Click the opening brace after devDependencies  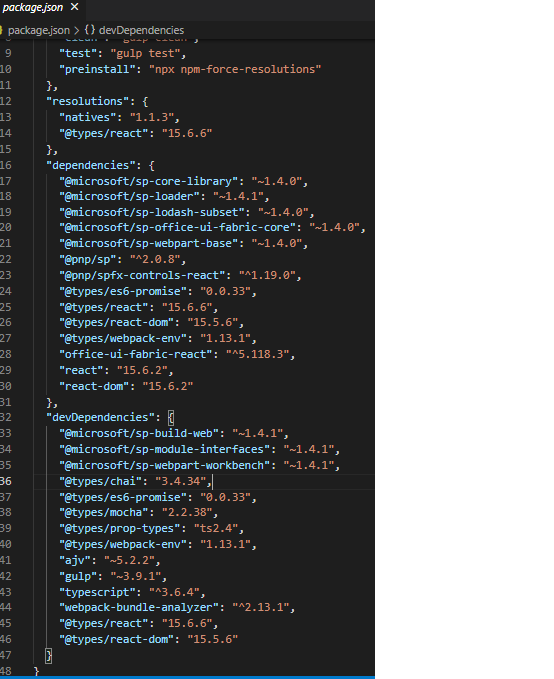pos(171,417)
